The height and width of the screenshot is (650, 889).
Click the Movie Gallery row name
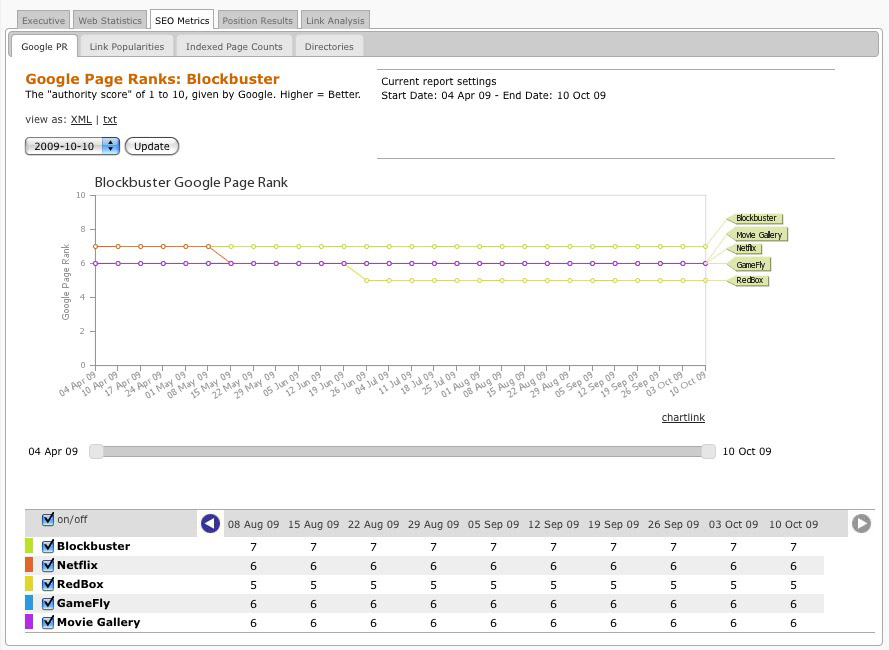[x=98, y=622]
